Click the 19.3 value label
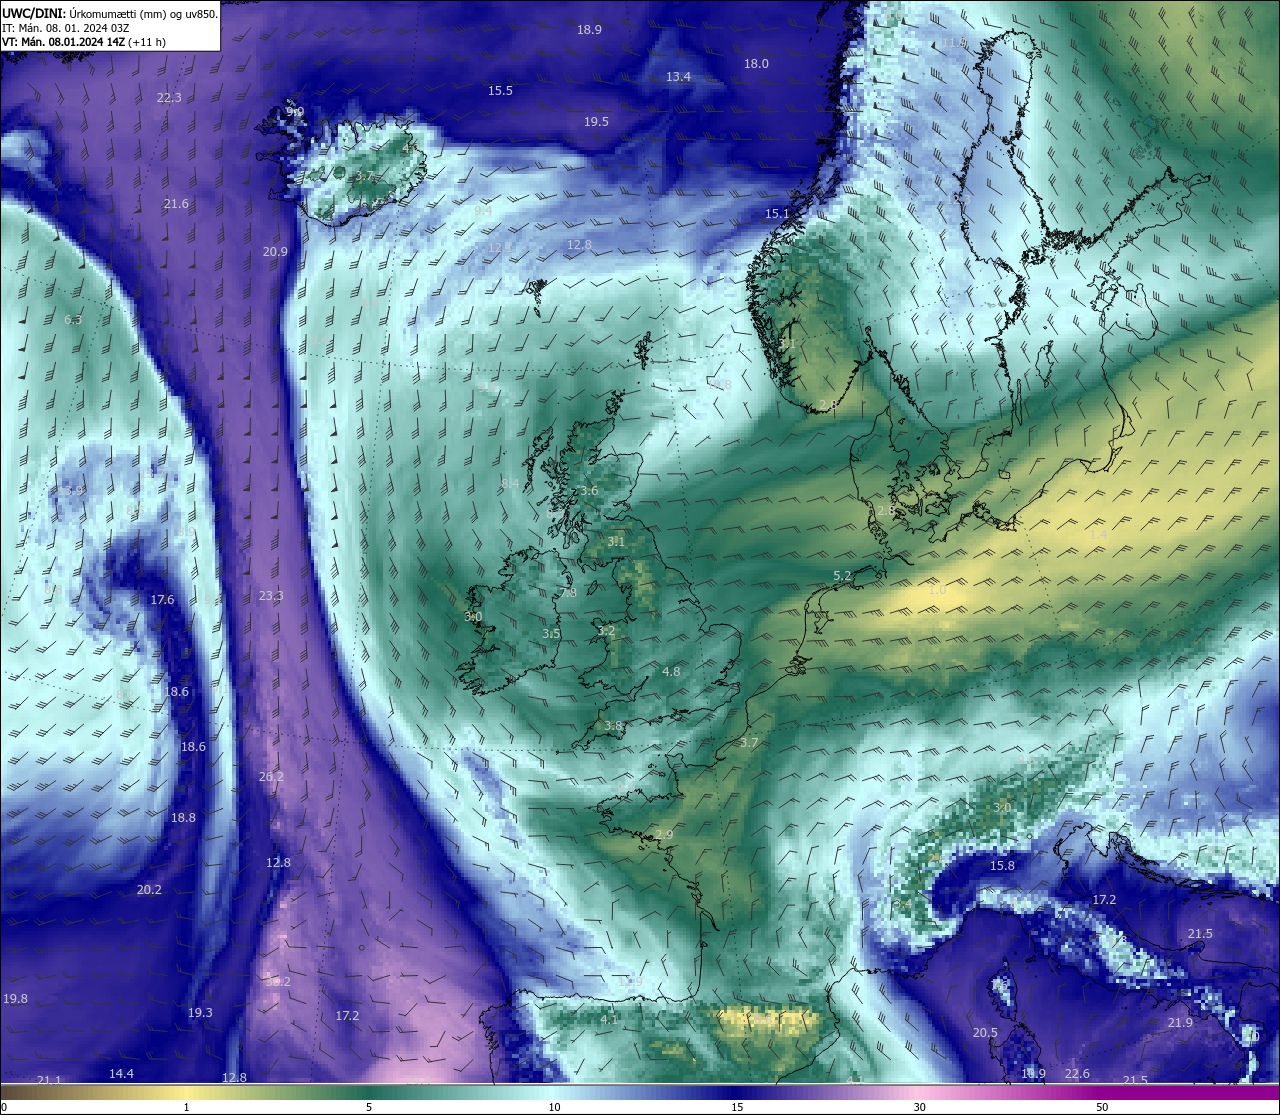1280x1115 pixels. coord(200,1013)
